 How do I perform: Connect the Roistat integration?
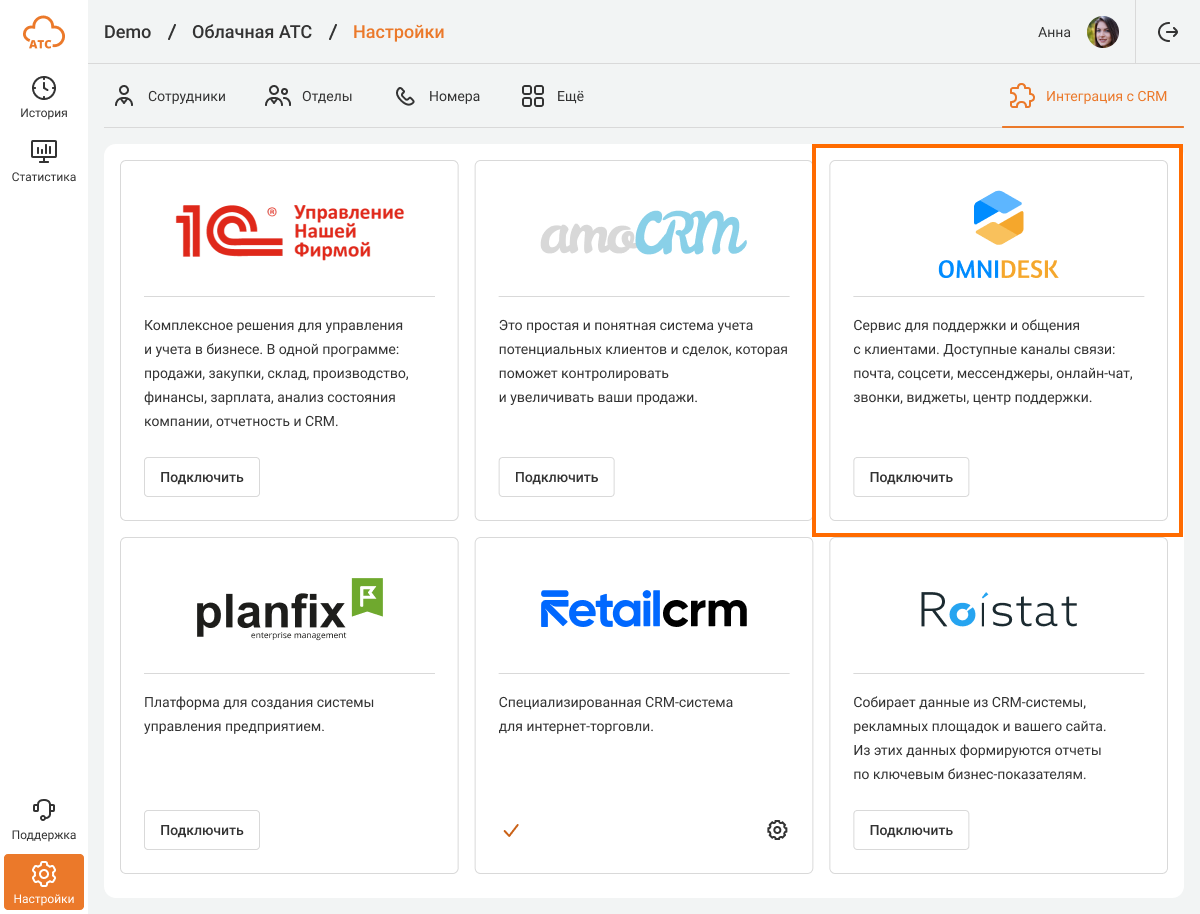click(911, 830)
